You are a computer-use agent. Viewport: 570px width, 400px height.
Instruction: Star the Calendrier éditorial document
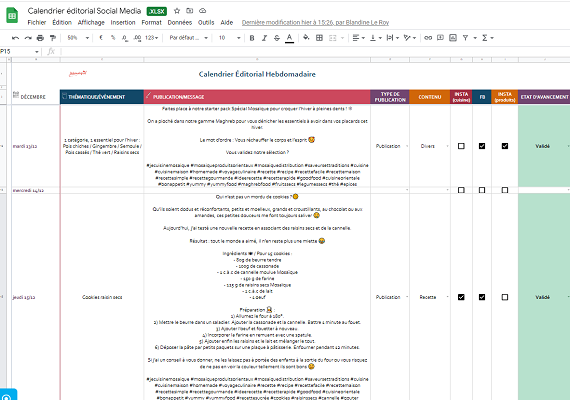177,11
